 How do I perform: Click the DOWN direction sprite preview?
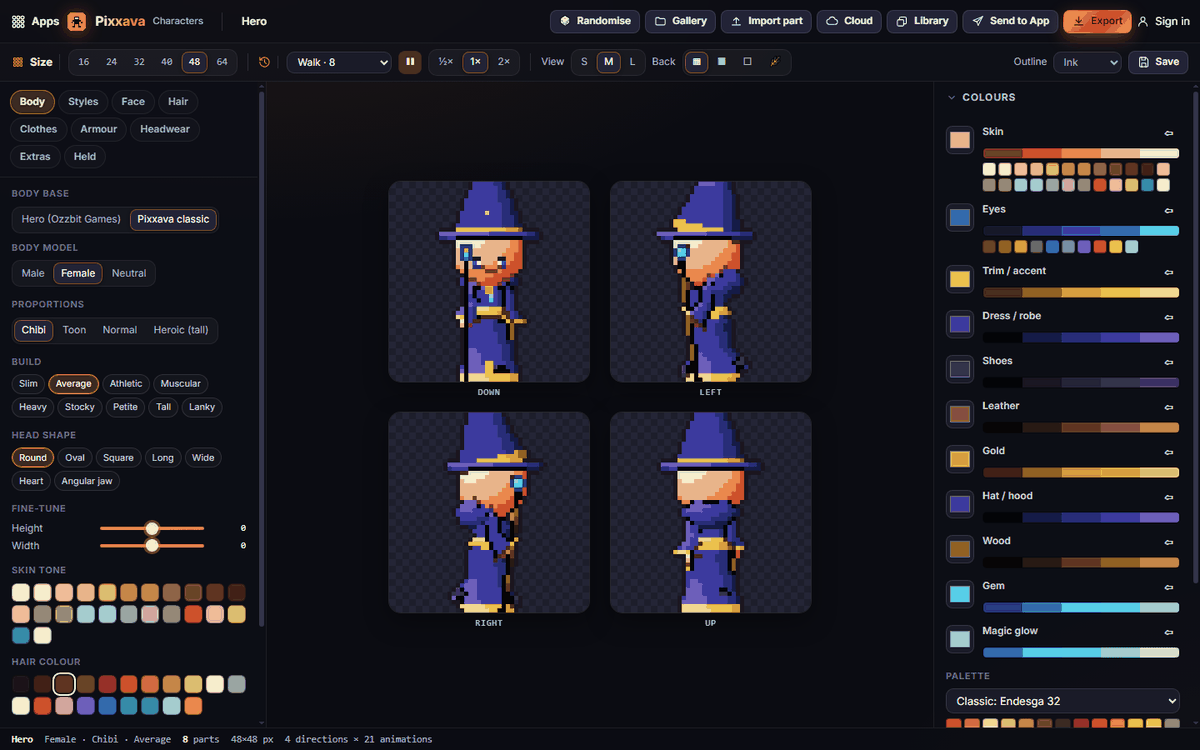tap(489, 281)
